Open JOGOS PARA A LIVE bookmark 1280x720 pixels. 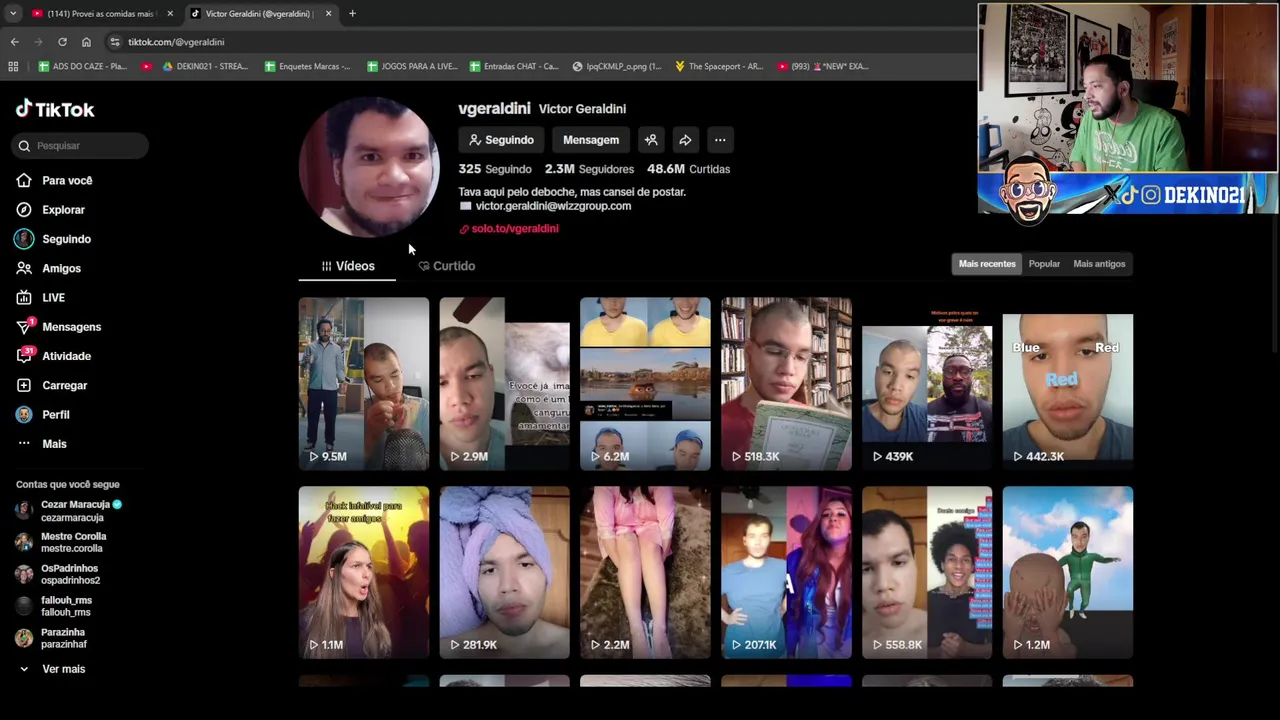point(412,66)
